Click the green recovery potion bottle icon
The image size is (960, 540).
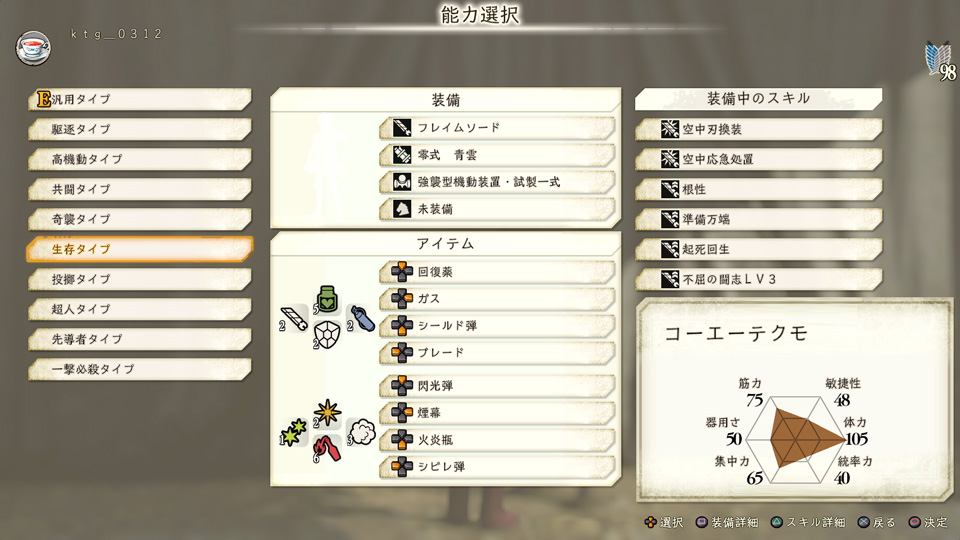328,299
